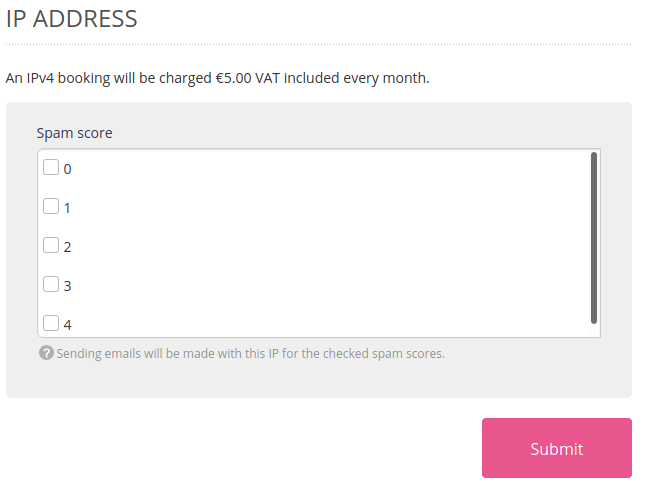Click the spam score list scrollbar
Screen dimensions: 645x484
[594, 238]
